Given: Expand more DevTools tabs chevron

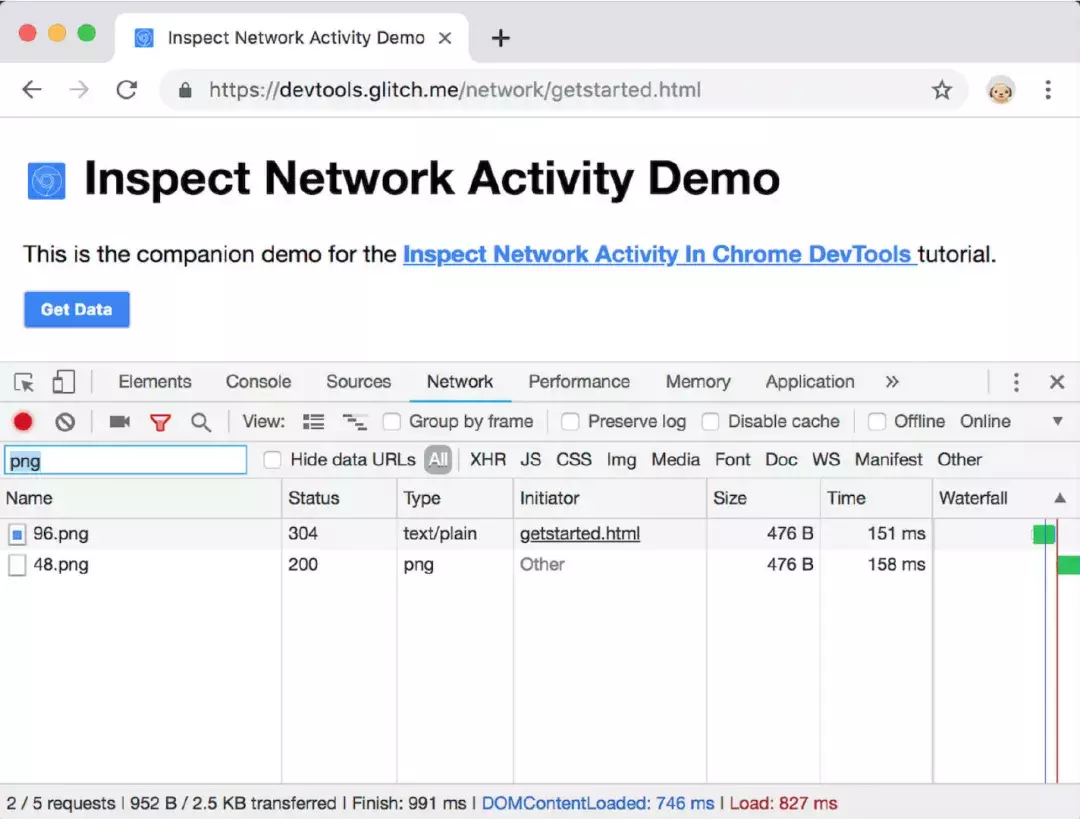Looking at the screenshot, I should 892,382.
